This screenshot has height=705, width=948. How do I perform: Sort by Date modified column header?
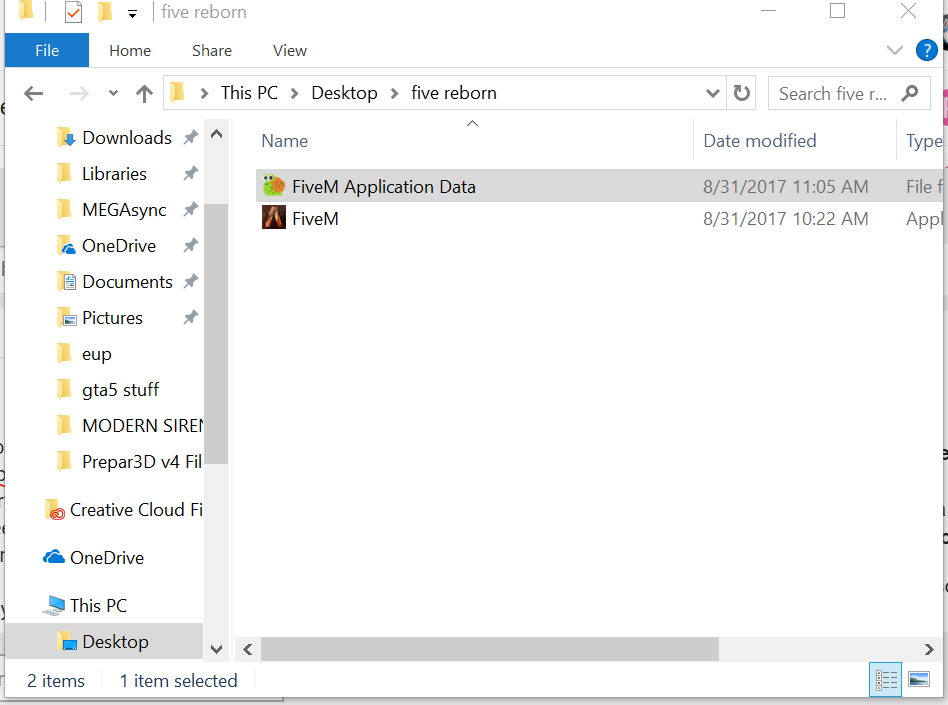760,141
